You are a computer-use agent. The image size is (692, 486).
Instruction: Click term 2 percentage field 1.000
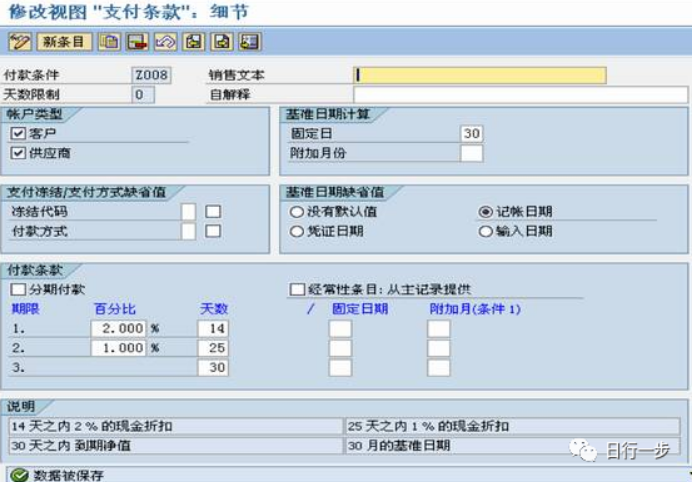coord(118,348)
